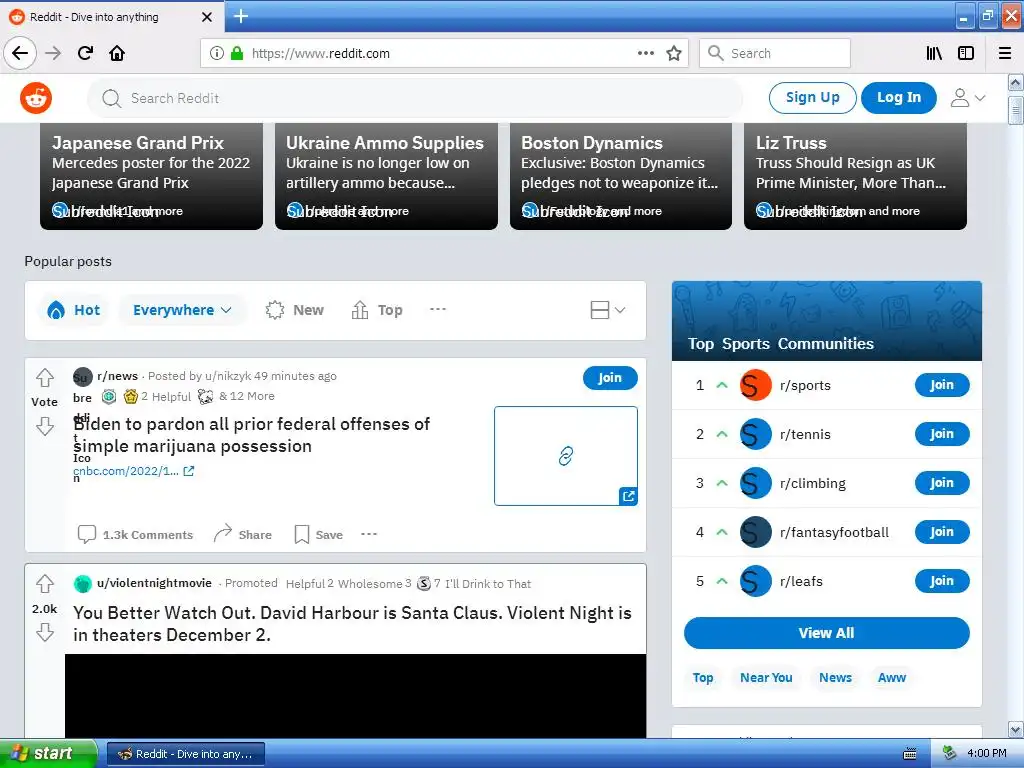Focus the Search Reddit input field
Screen dimensions: 1024x768
(x=415, y=99)
